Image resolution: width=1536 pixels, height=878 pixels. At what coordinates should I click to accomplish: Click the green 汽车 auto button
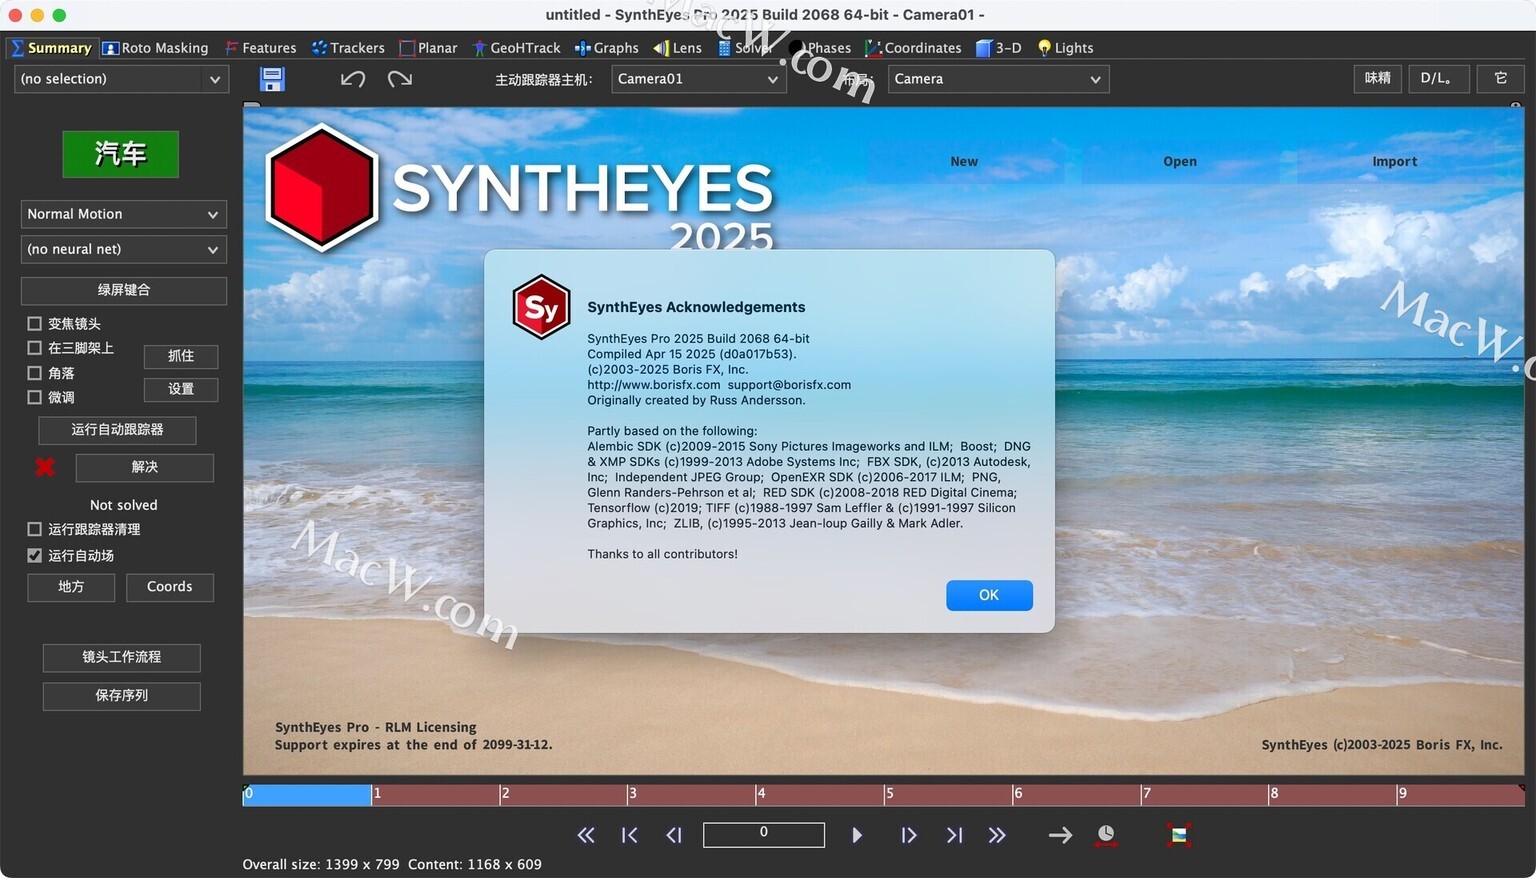121,154
